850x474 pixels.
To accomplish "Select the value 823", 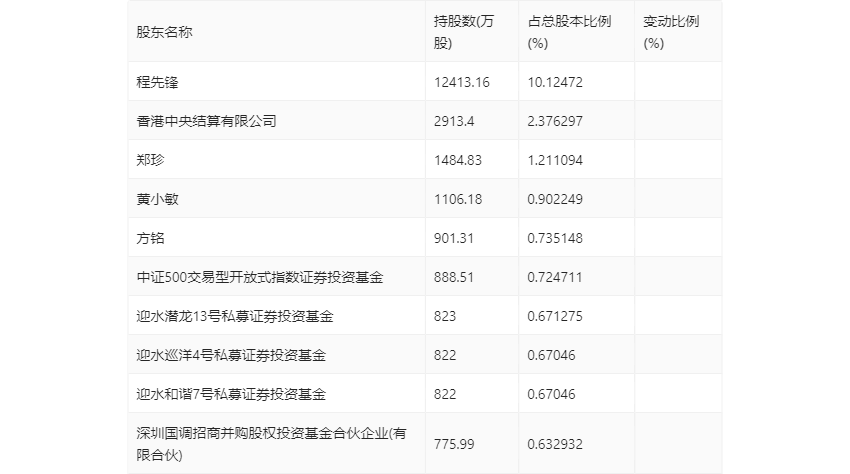I will [445, 316].
